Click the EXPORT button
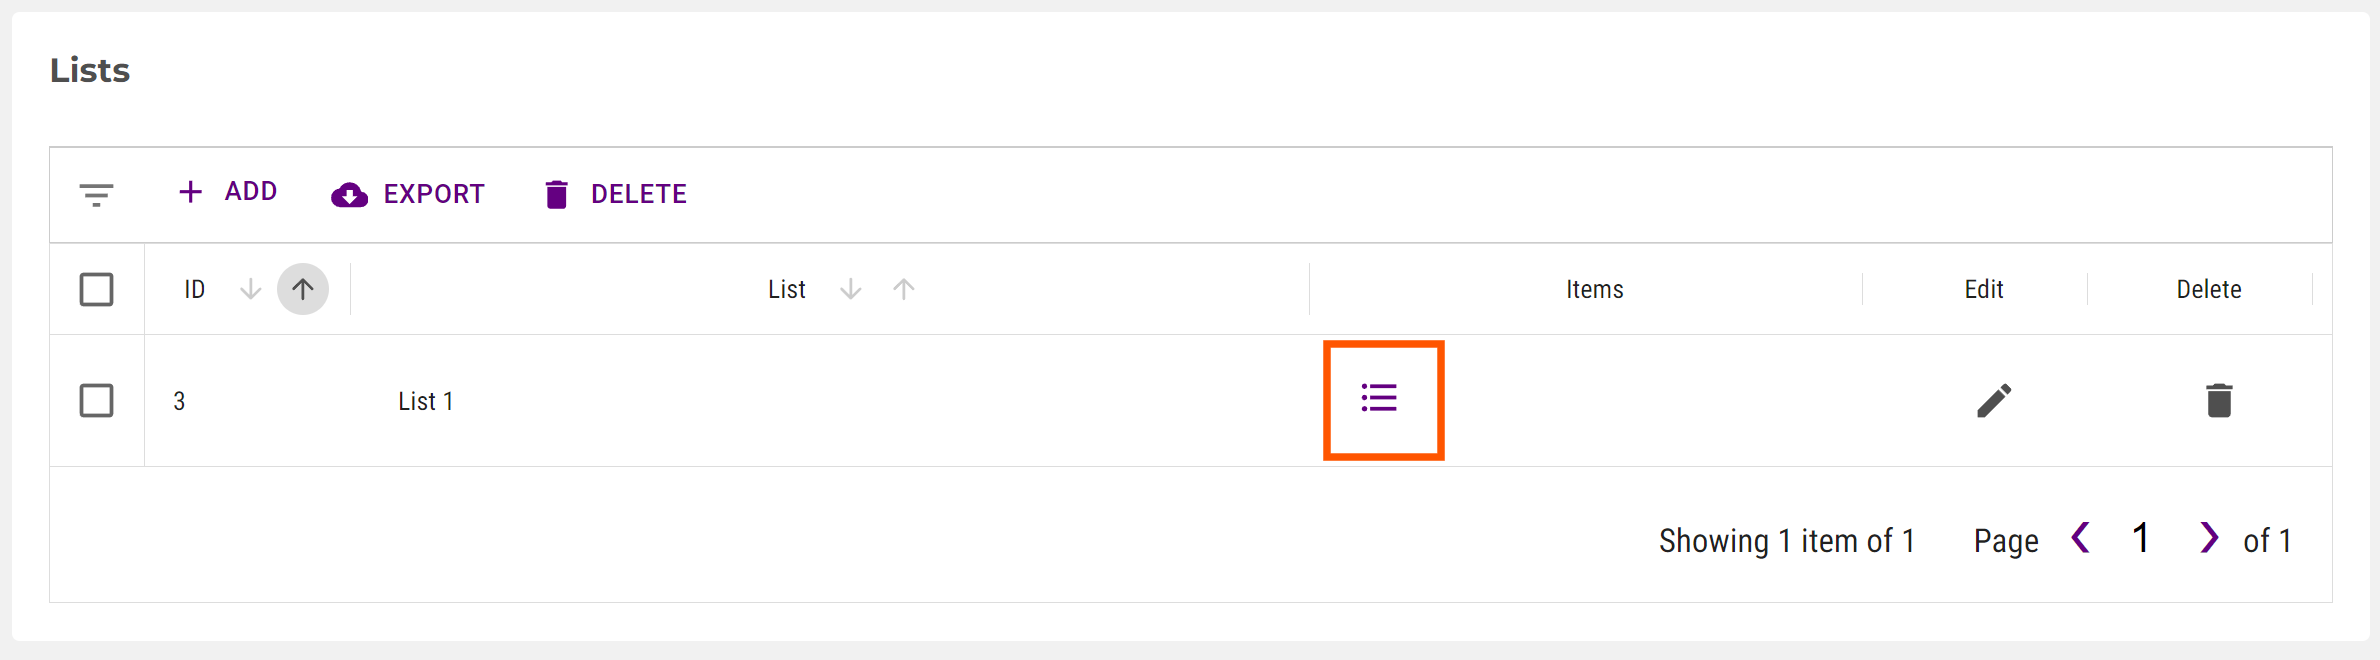The height and width of the screenshot is (660, 2380). (x=408, y=194)
